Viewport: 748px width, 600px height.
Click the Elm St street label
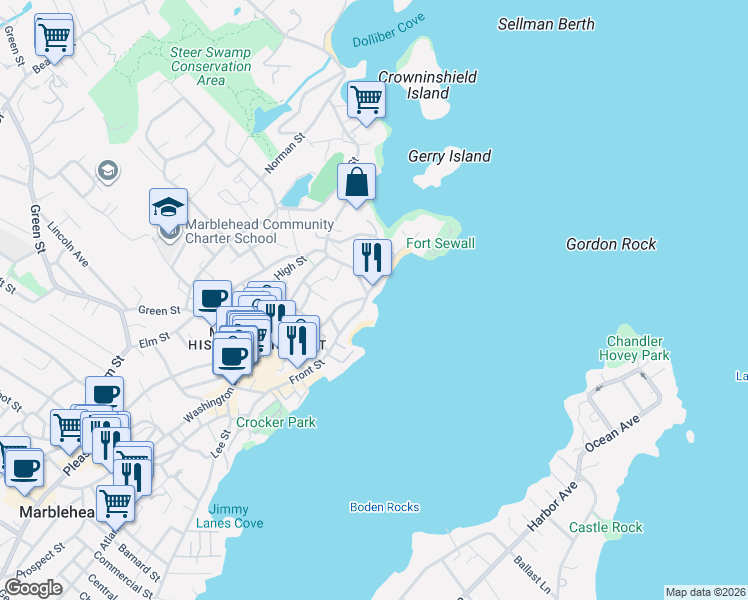(154, 341)
